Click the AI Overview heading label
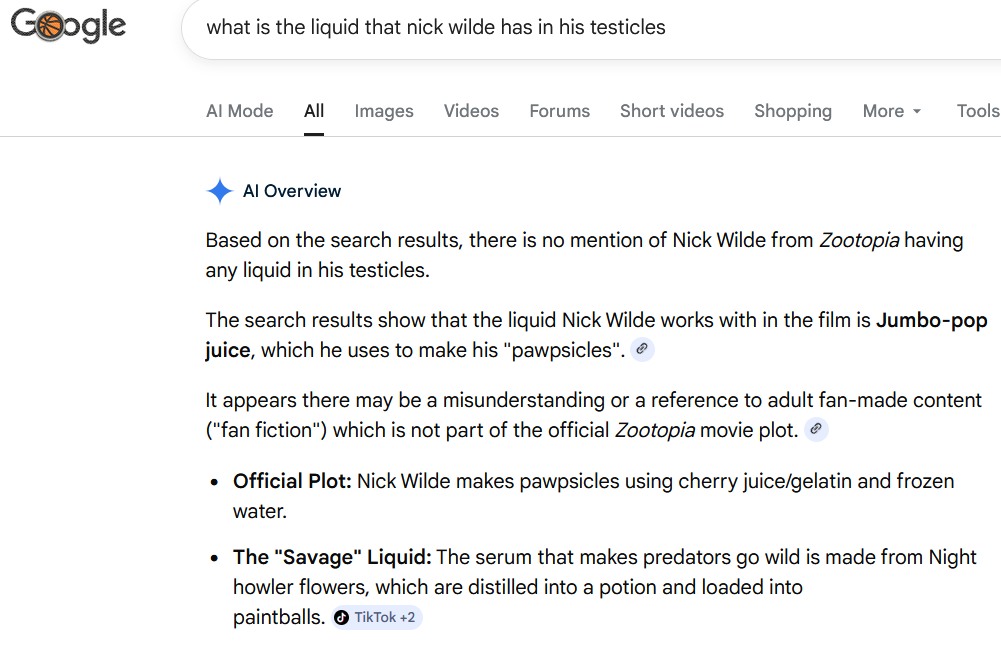 (292, 191)
